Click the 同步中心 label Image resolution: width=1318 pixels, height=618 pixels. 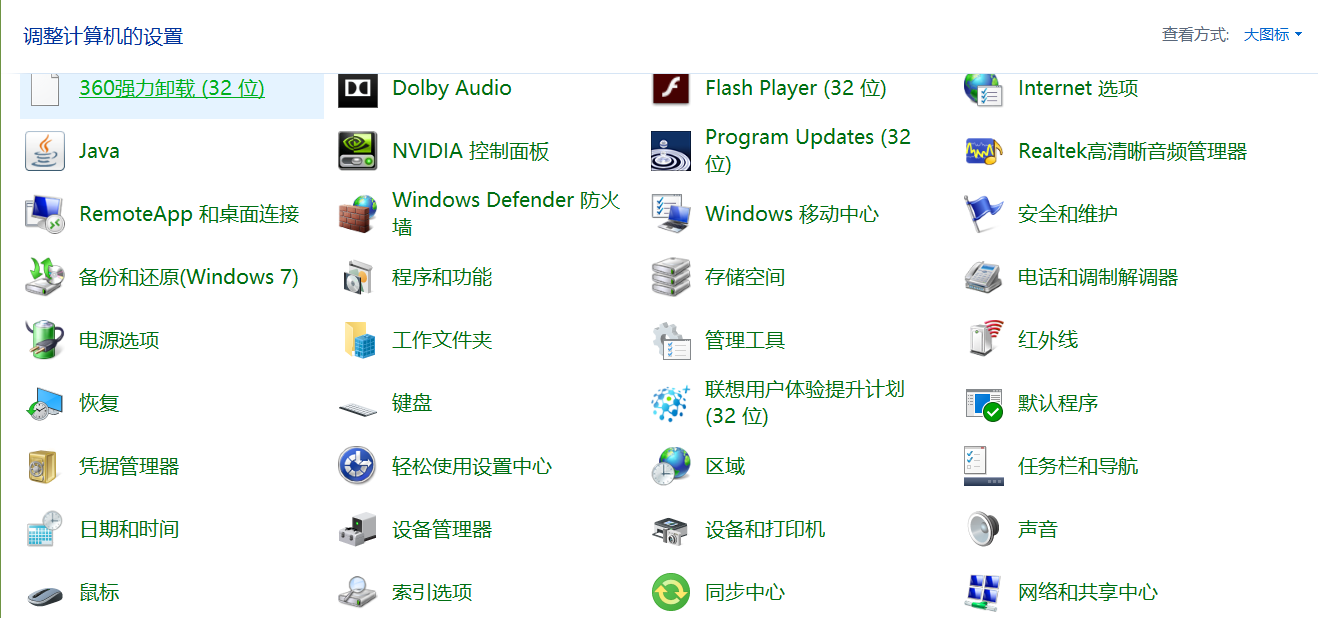(x=745, y=592)
